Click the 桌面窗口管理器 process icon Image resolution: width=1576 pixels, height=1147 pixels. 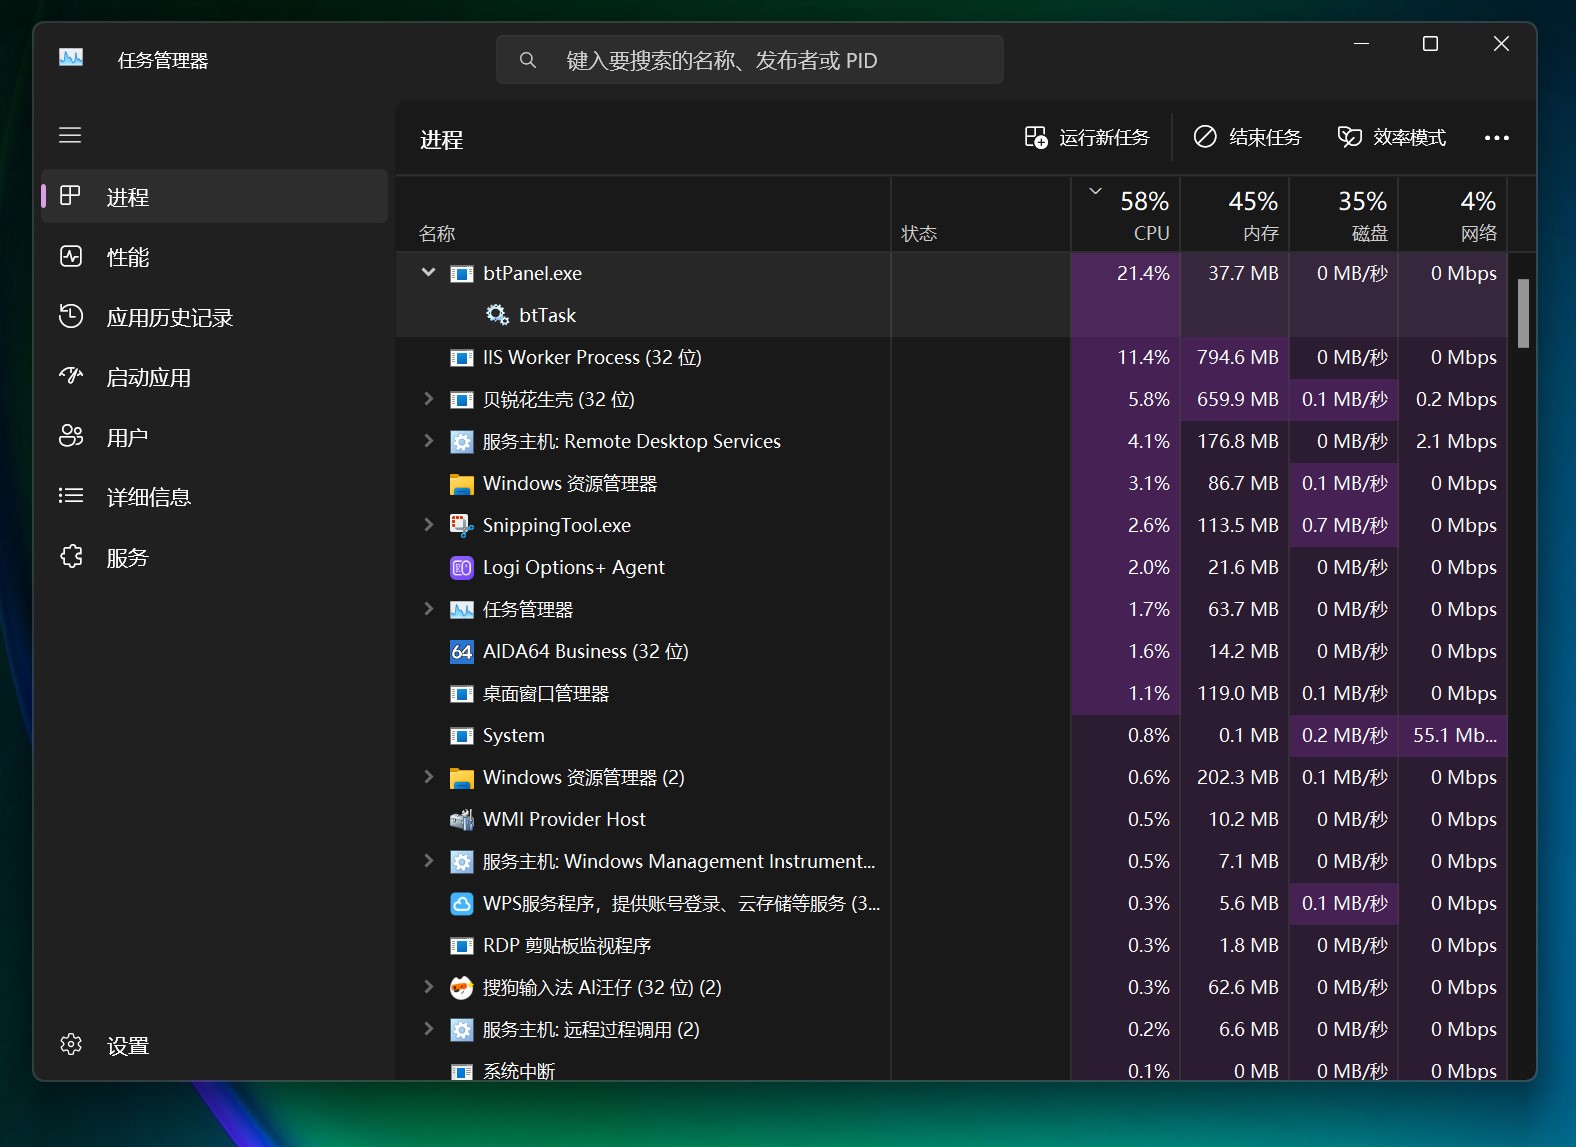pos(461,694)
